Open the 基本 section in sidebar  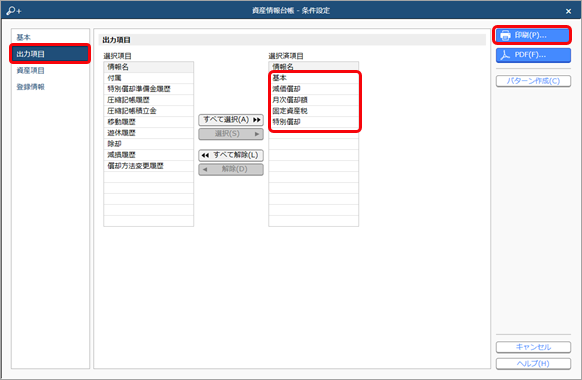pos(50,37)
